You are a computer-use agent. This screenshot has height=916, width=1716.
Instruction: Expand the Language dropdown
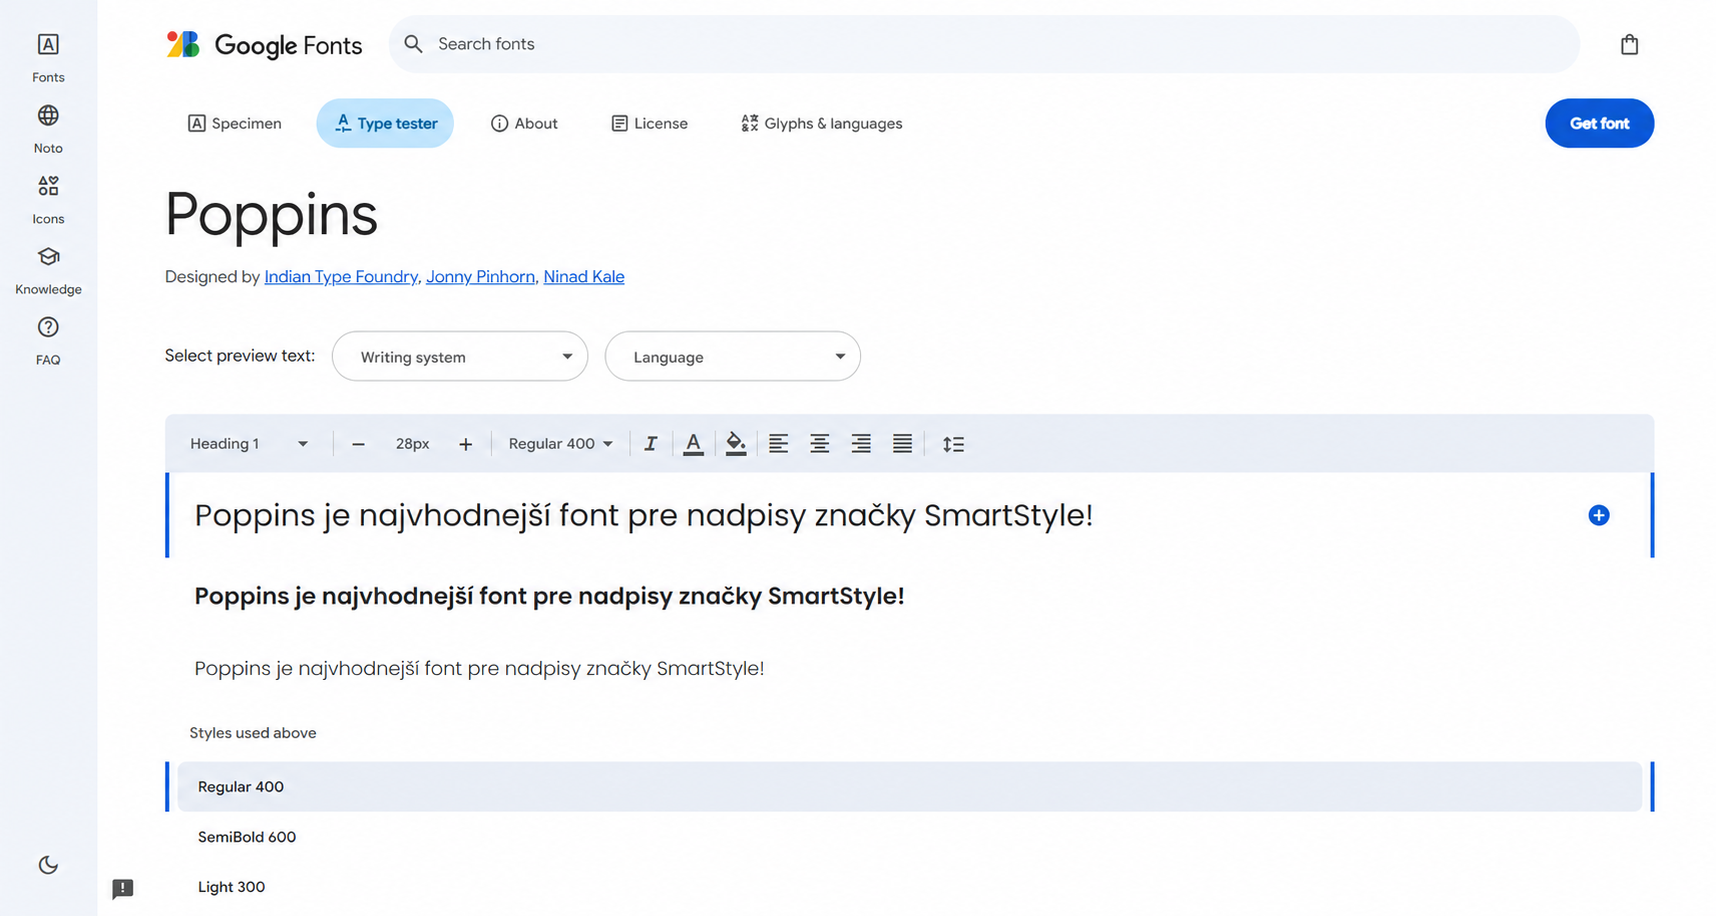733,356
